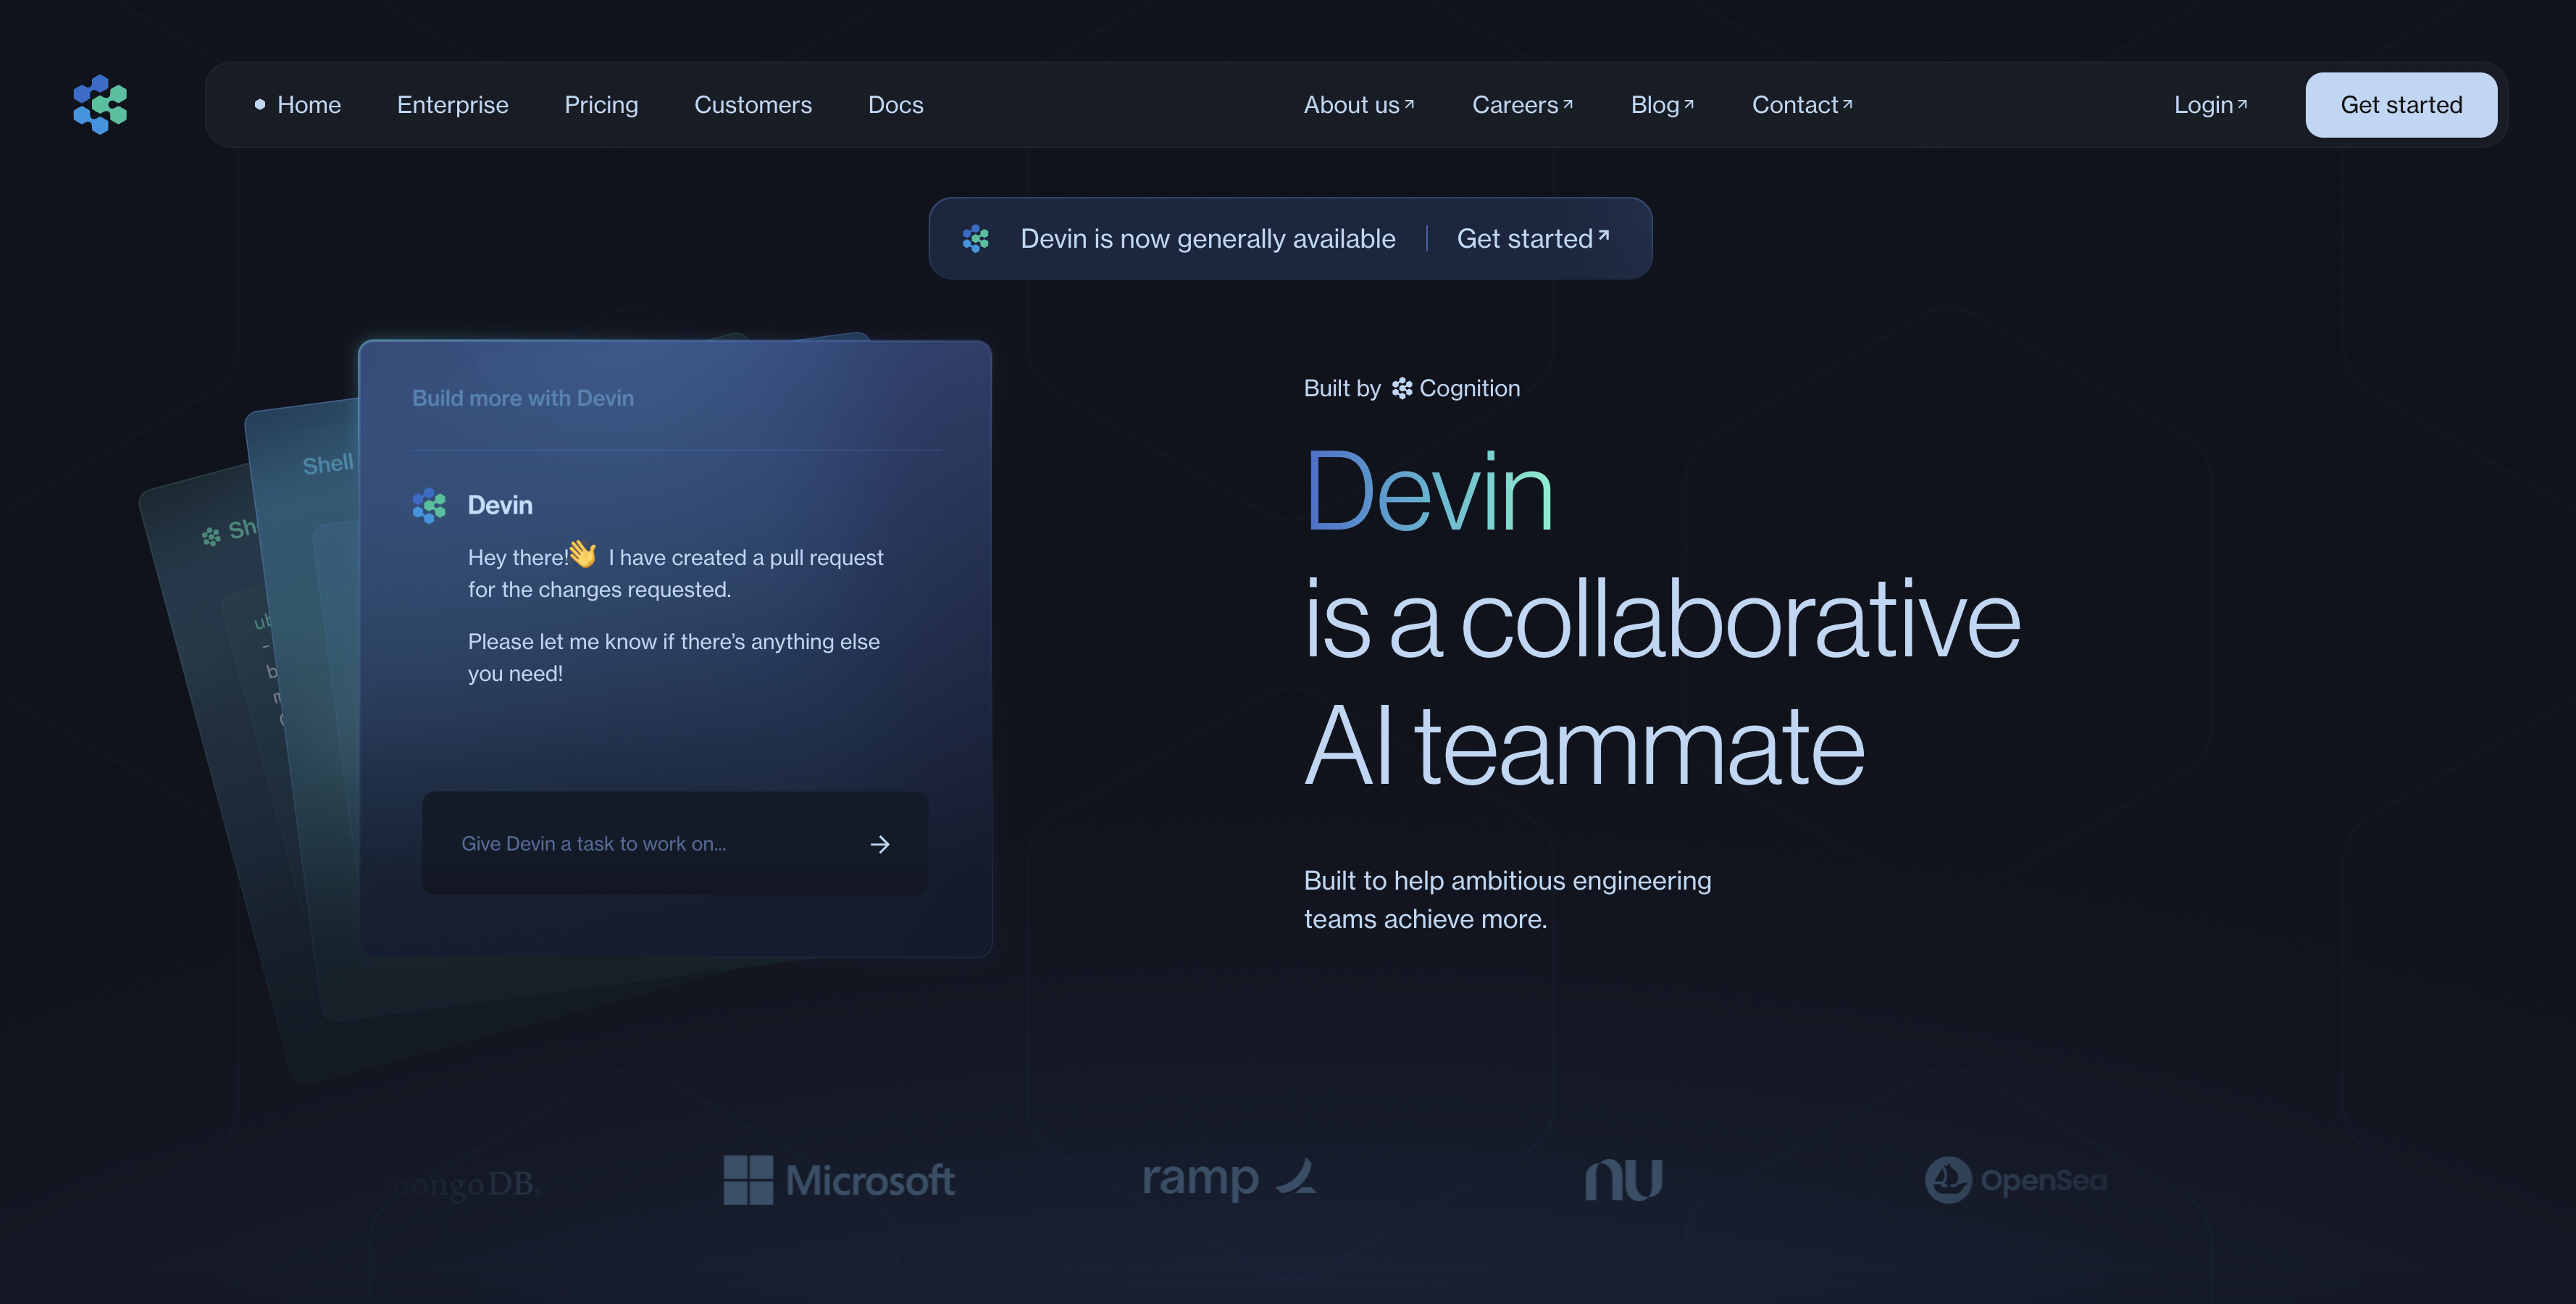Open the Contact link
The image size is (2576, 1304).
coord(1802,105)
